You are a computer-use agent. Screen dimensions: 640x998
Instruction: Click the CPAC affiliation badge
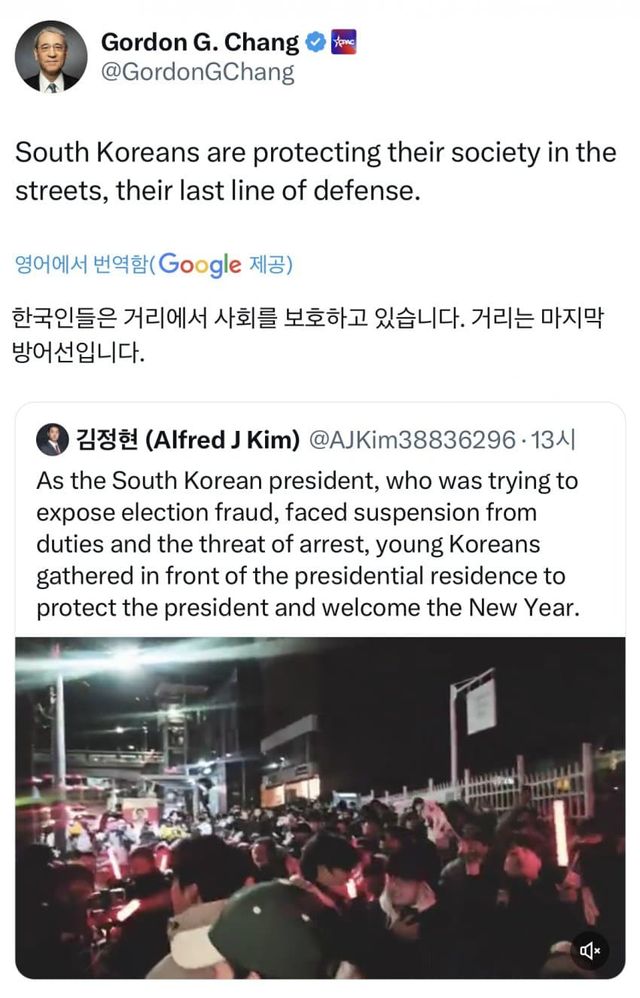coord(343,42)
